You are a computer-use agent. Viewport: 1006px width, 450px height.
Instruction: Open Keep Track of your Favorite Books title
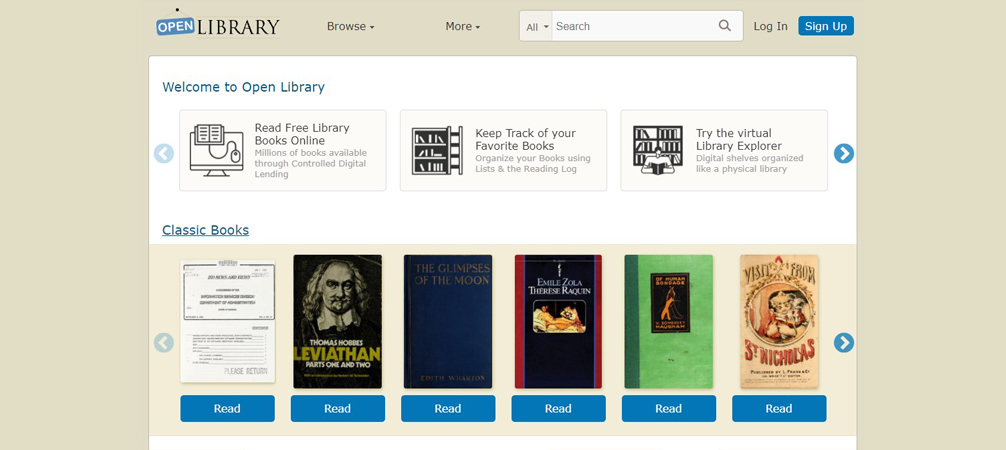click(525, 139)
